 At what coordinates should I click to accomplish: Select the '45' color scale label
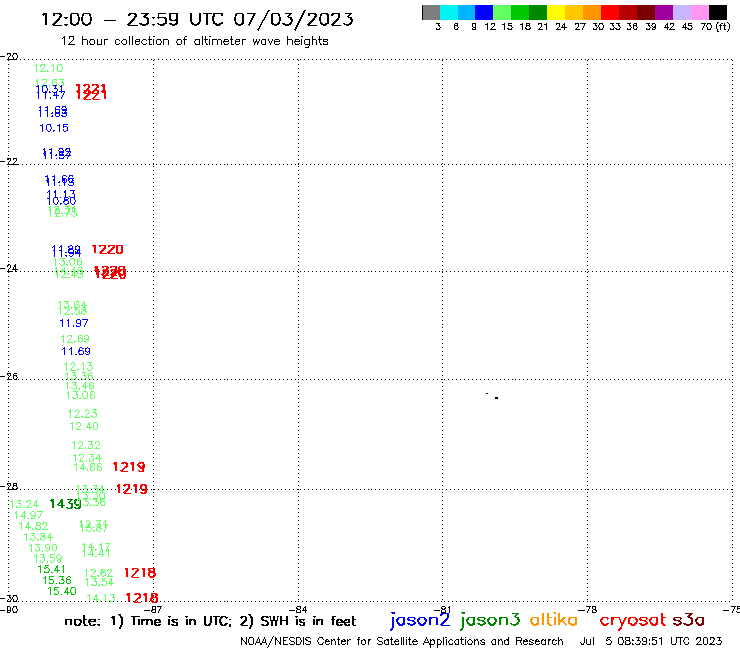tap(687, 26)
